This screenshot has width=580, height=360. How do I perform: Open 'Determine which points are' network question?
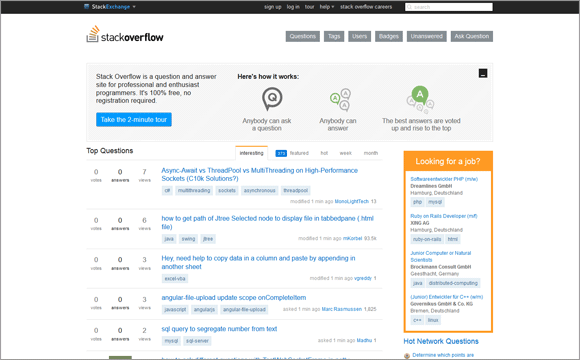[x=443, y=355]
